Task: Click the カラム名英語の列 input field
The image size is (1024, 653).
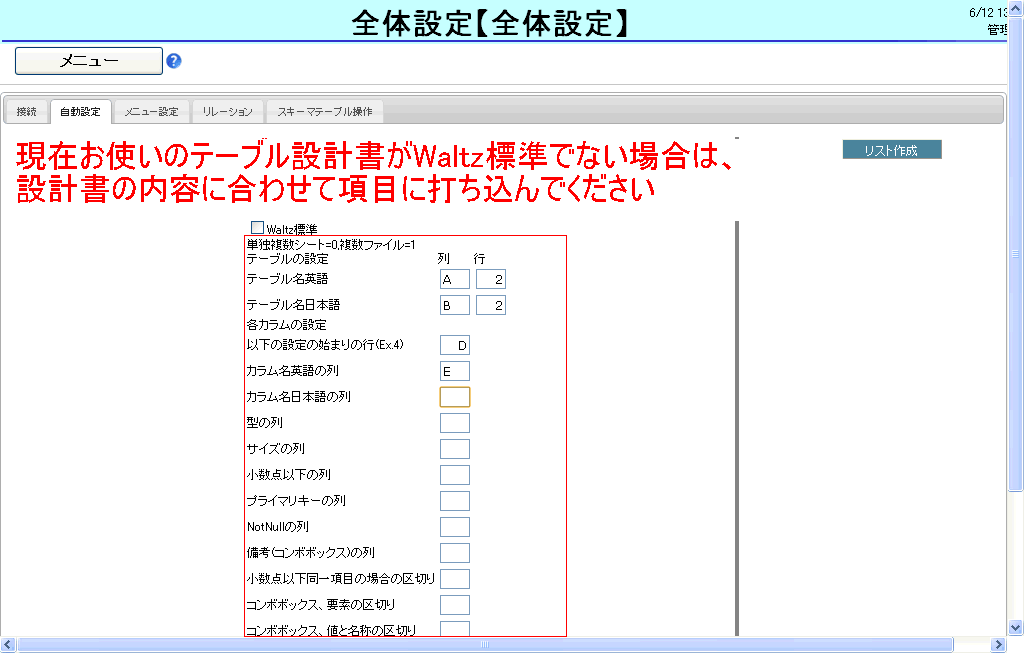Action: [454, 371]
